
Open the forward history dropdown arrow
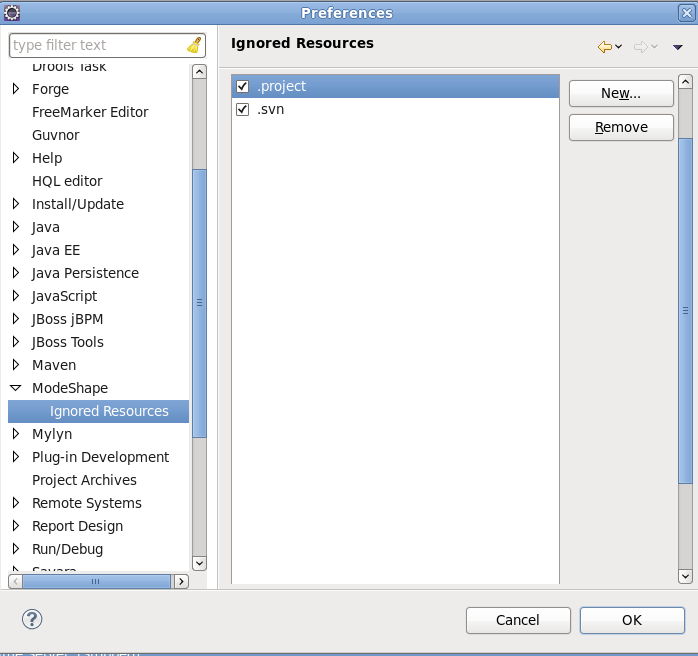pos(654,47)
